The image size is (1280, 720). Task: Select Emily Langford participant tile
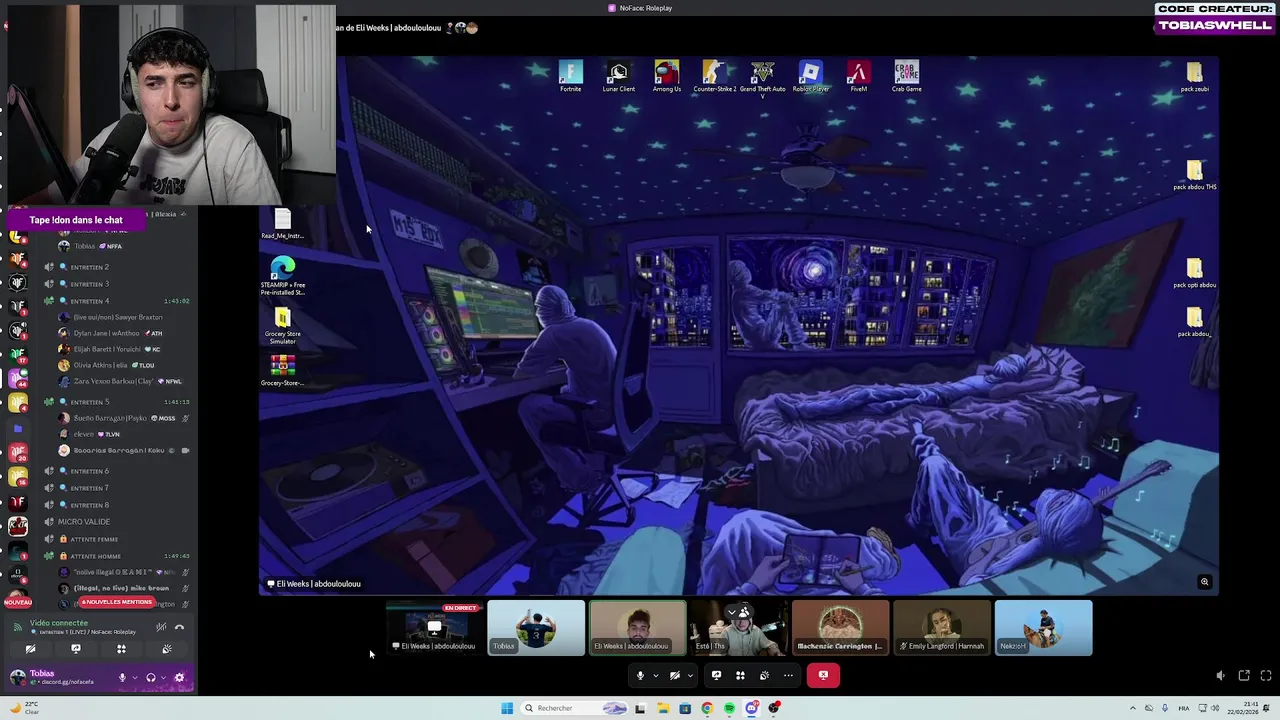[x=942, y=628]
